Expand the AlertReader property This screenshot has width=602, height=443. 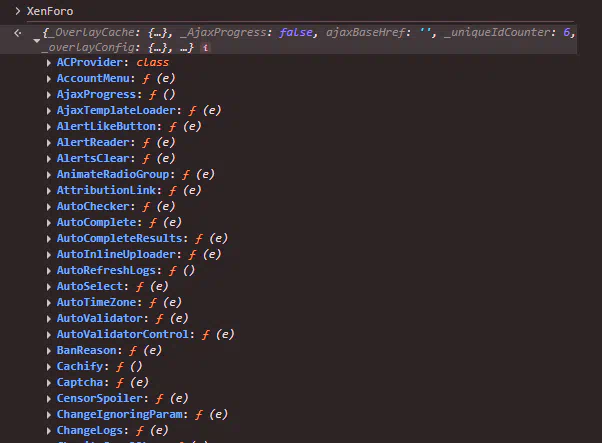click(49, 143)
